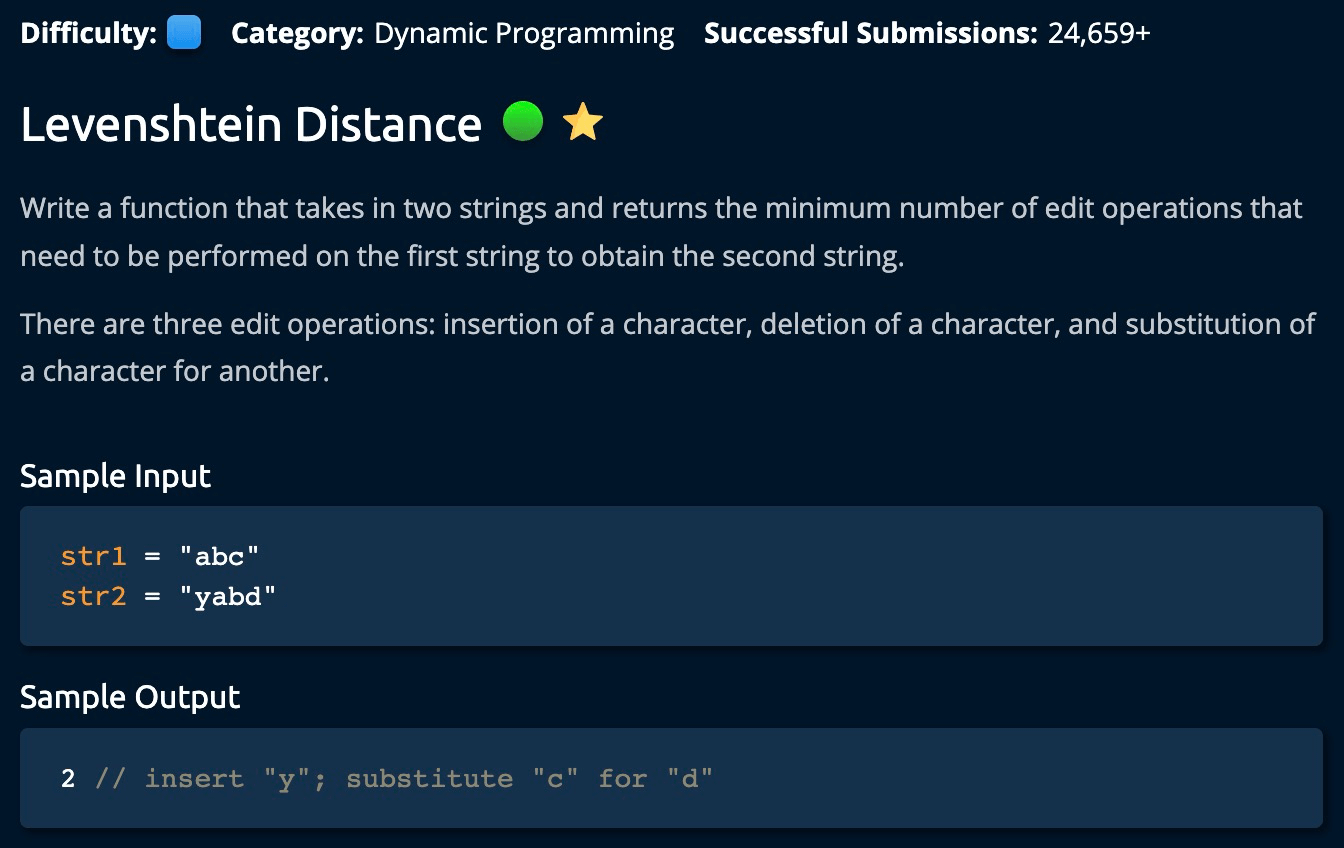Screen dimensions: 1344x848
Task: Click the Successful Submissions label
Action: (870, 33)
